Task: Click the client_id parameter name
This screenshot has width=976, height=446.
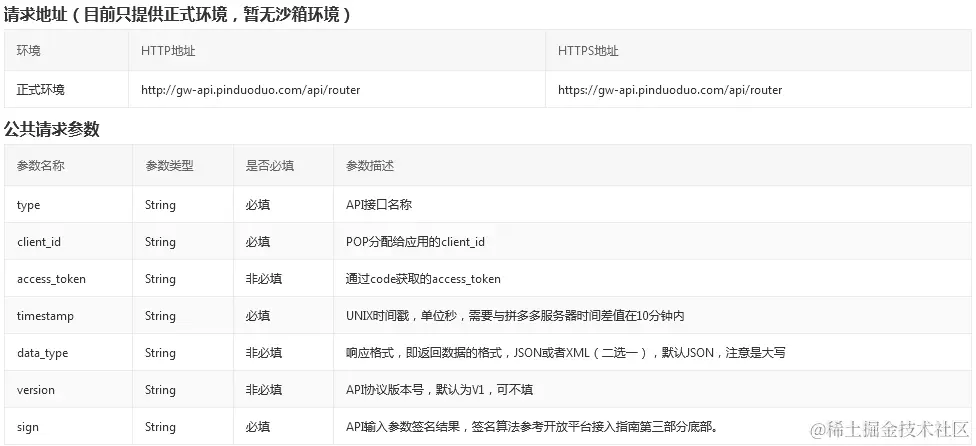Action: pyautogui.click(x=39, y=242)
